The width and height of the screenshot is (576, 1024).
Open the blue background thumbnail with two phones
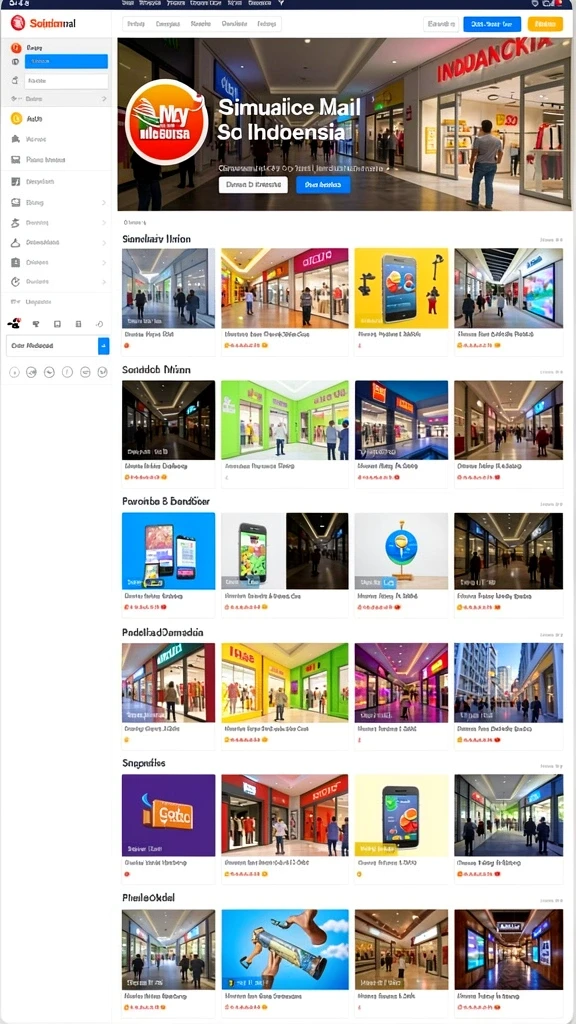point(168,551)
